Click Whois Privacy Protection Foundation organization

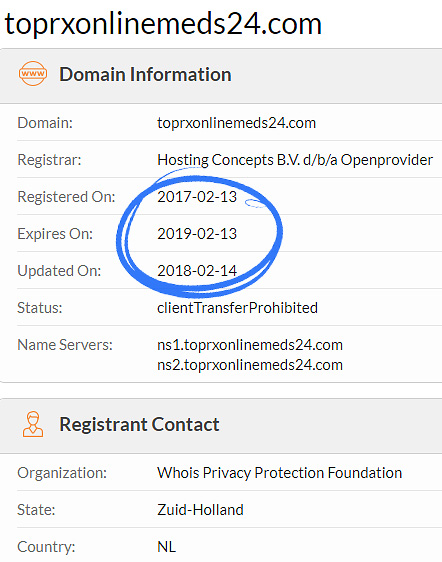pos(280,473)
